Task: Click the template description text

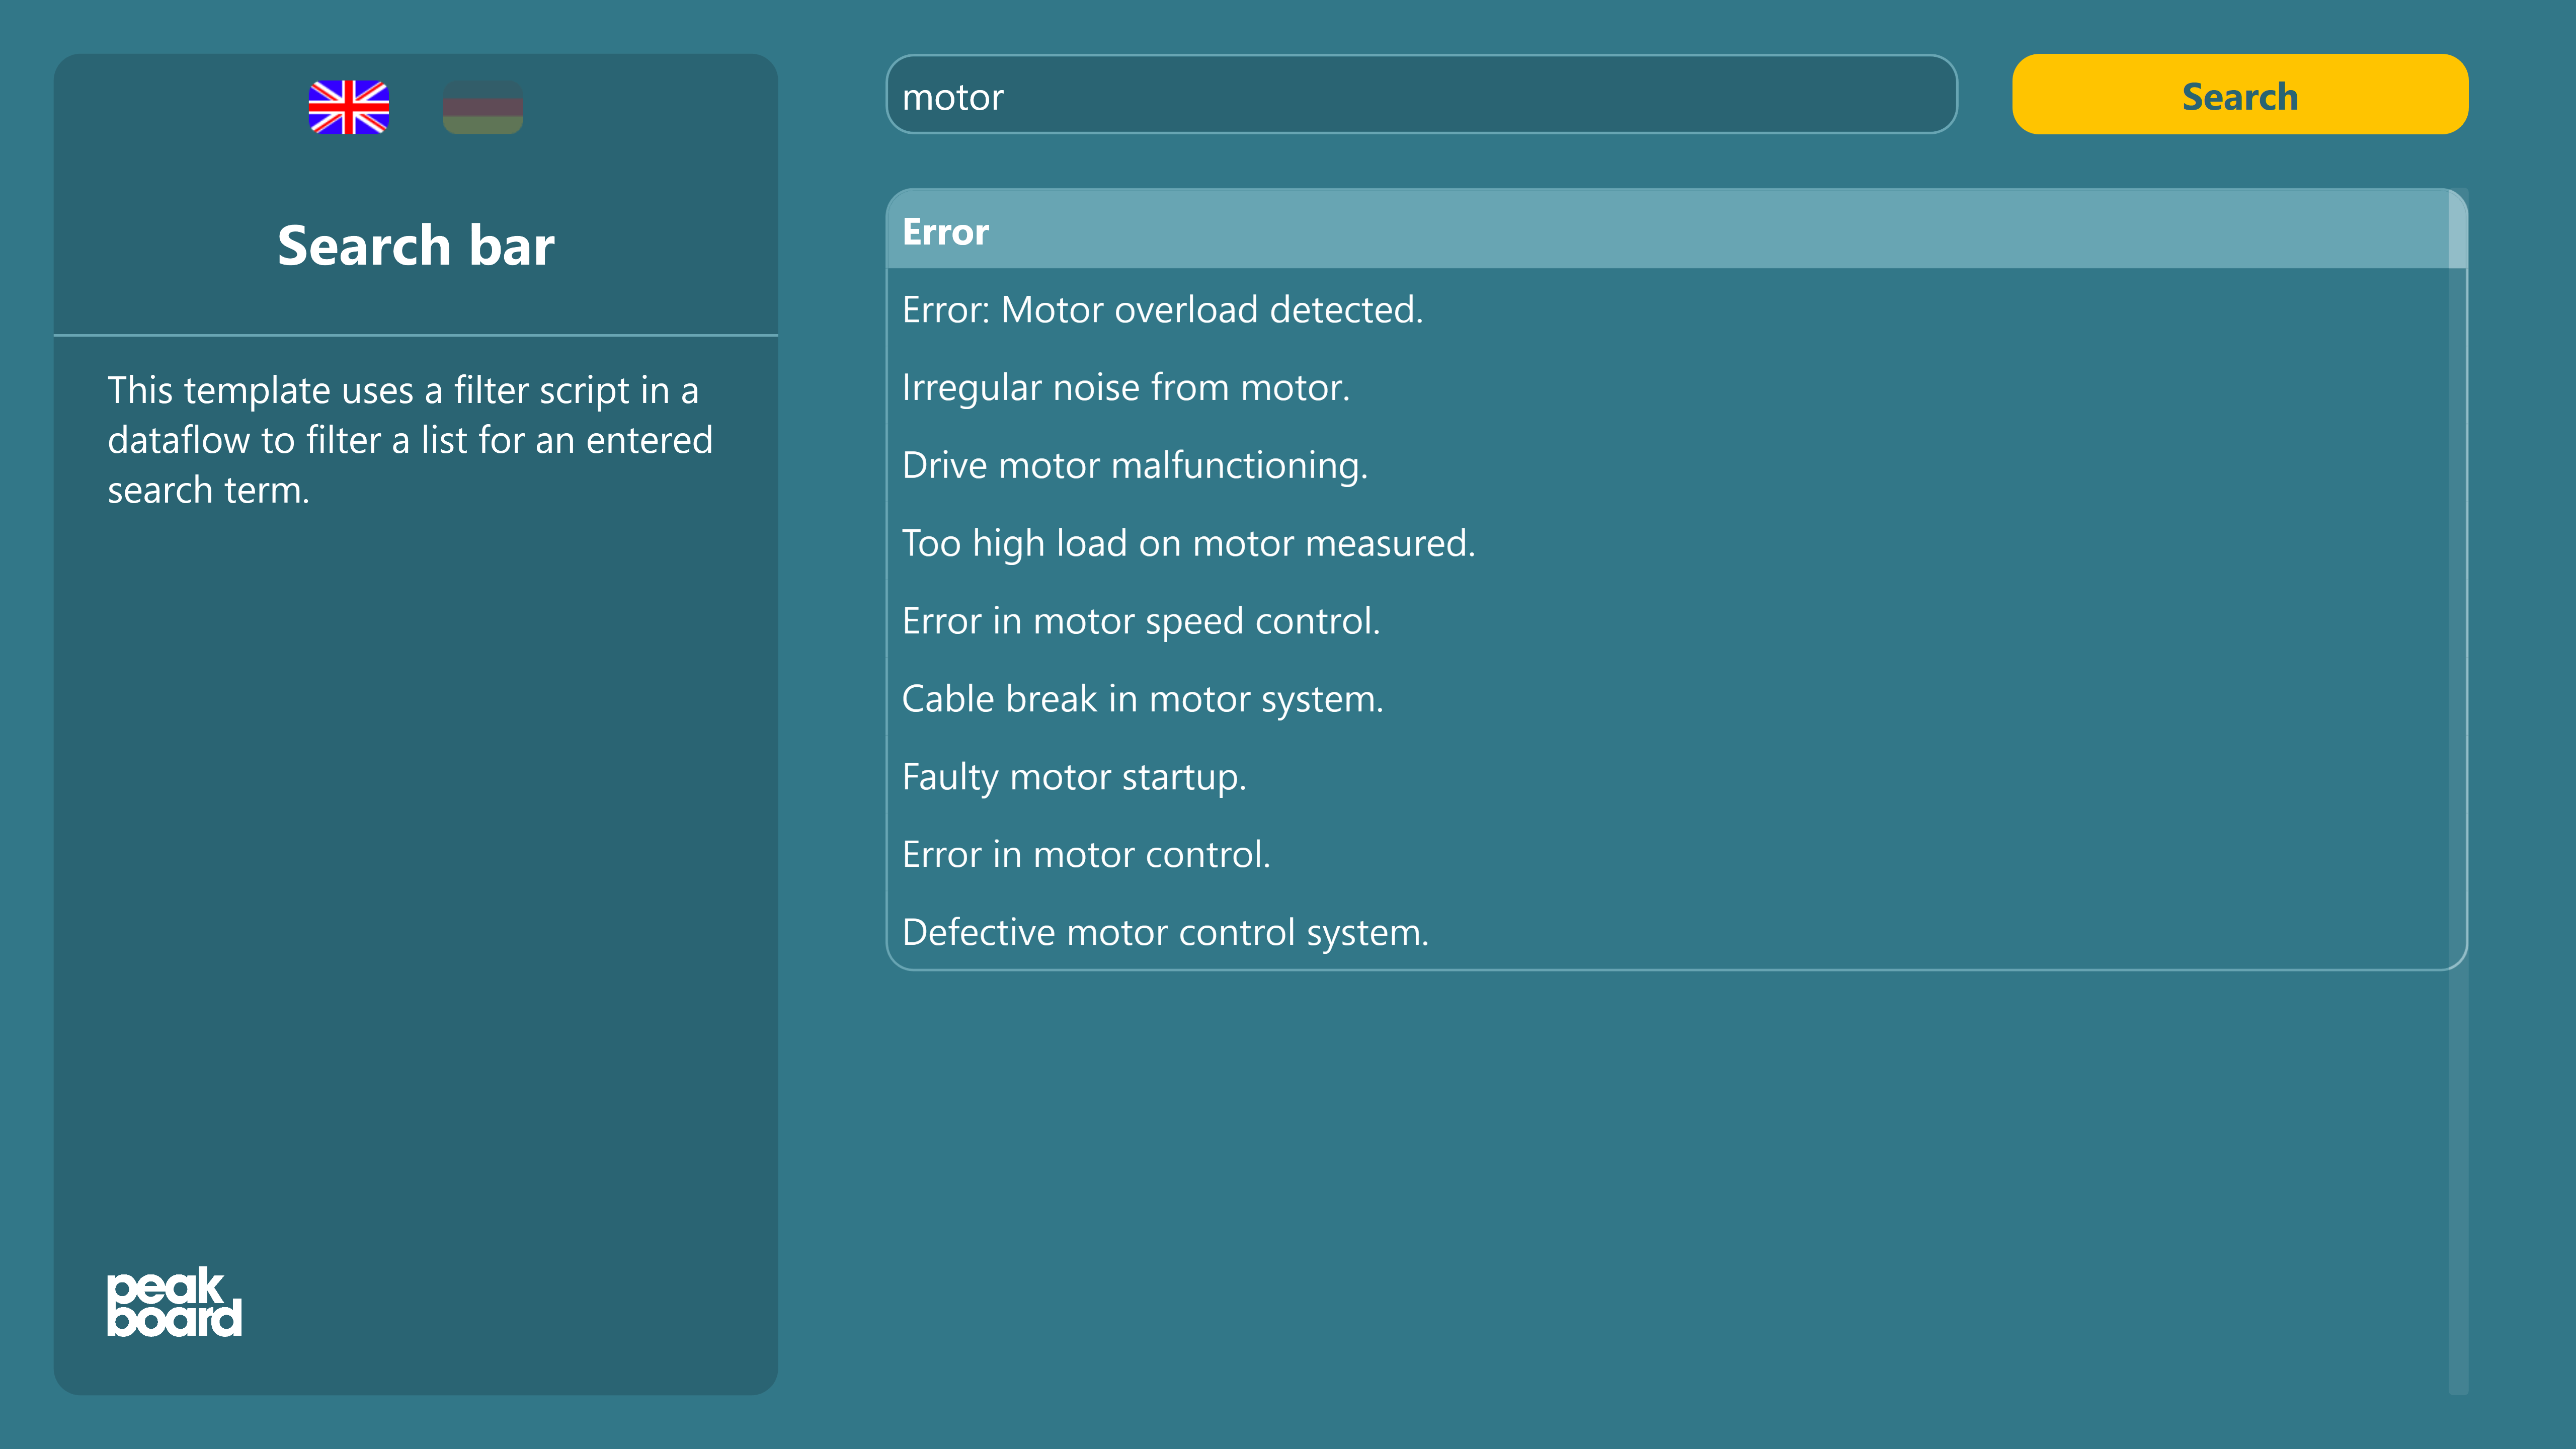Action: [410, 440]
